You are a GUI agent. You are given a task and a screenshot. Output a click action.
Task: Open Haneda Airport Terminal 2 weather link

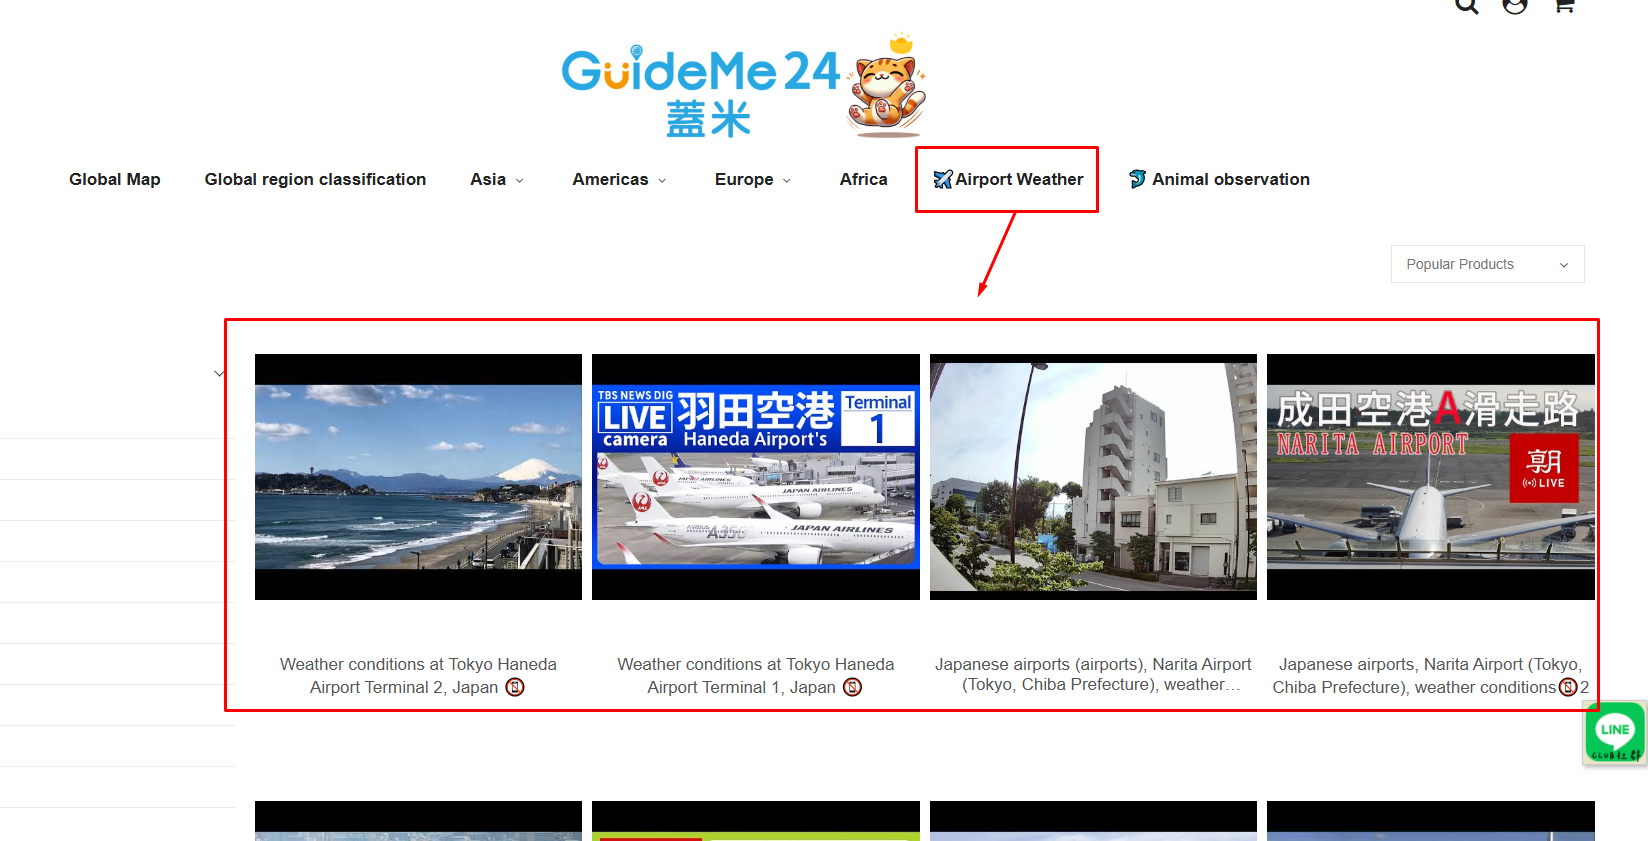pyautogui.click(x=418, y=676)
